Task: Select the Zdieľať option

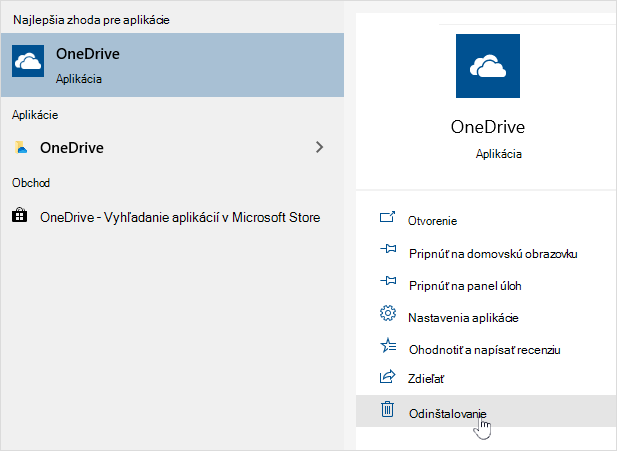Action: pyautogui.click(x=486, y=379)
